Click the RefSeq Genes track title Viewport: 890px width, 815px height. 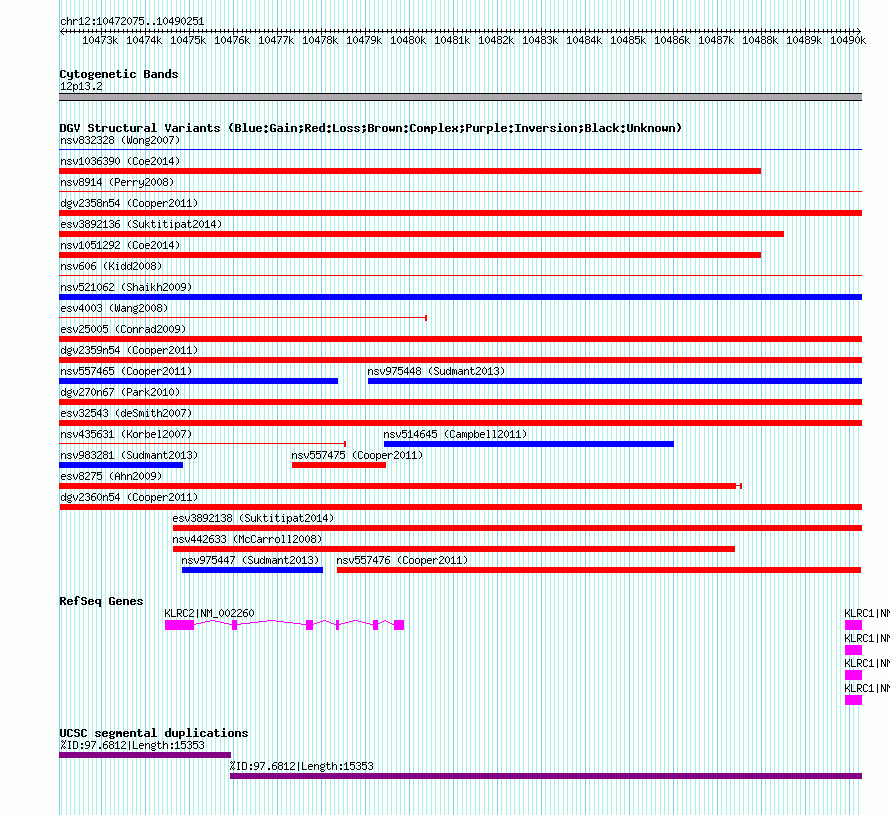point(101,601)
